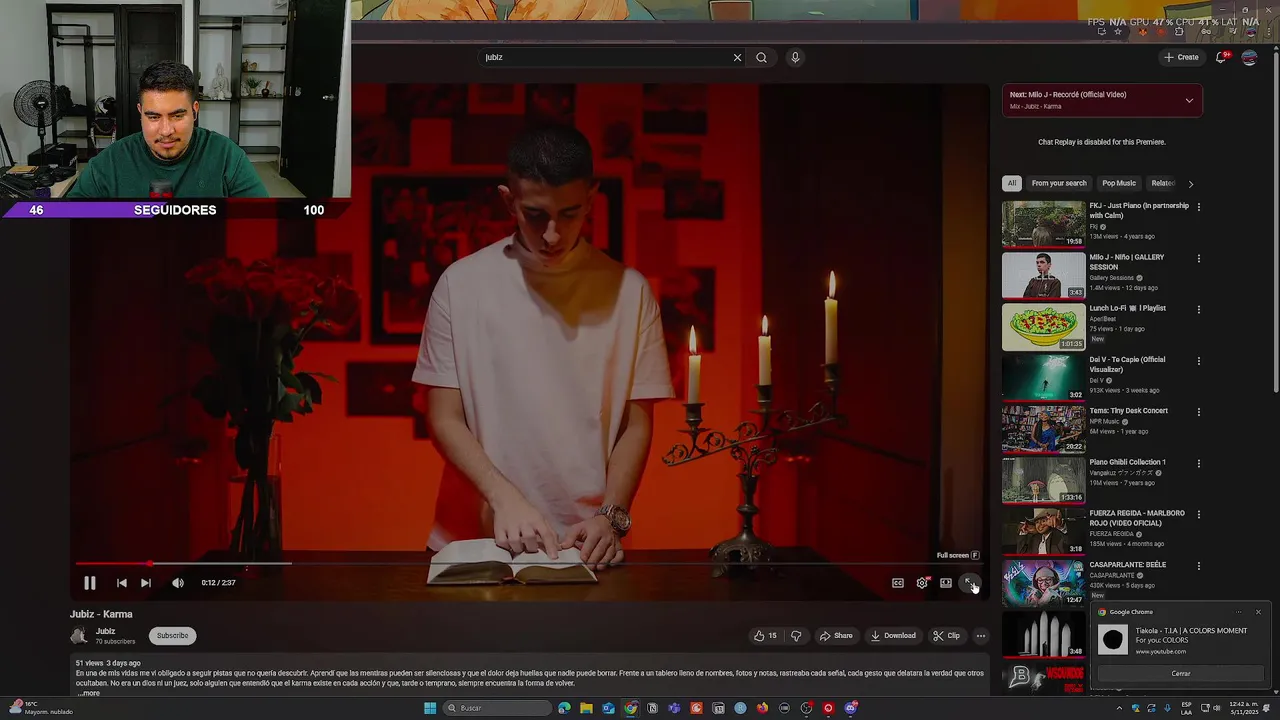
Task: Show hidden system tray icons
Action: (1119, 708)
